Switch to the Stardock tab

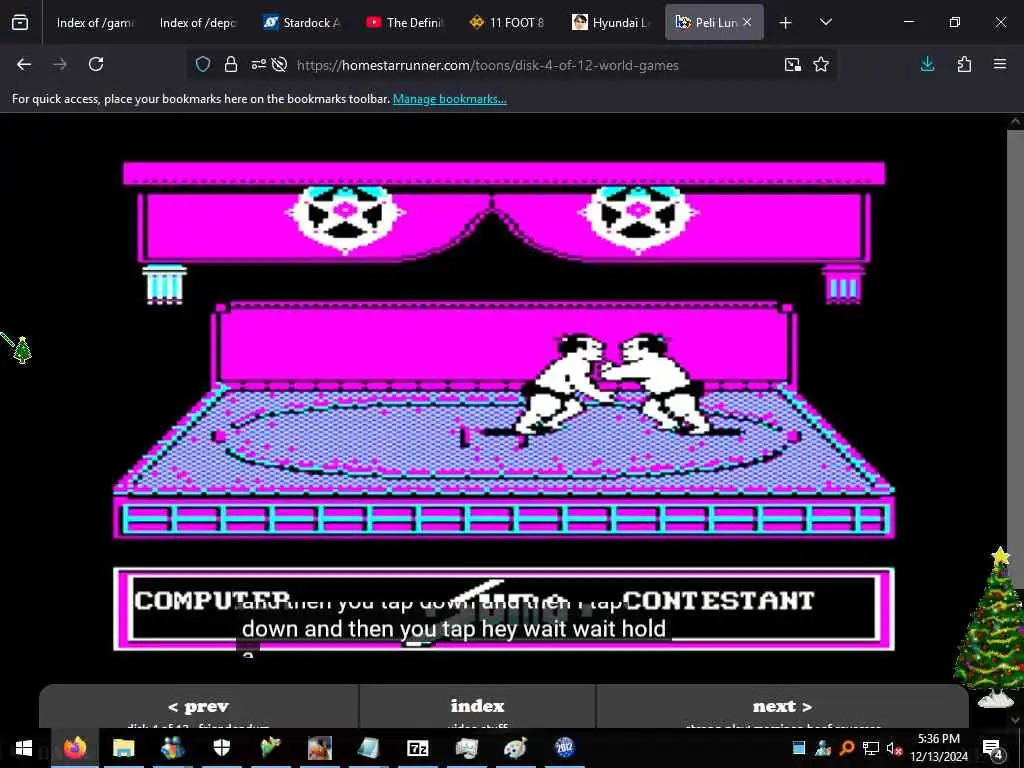pyautogui.click(x=301, y=23)
